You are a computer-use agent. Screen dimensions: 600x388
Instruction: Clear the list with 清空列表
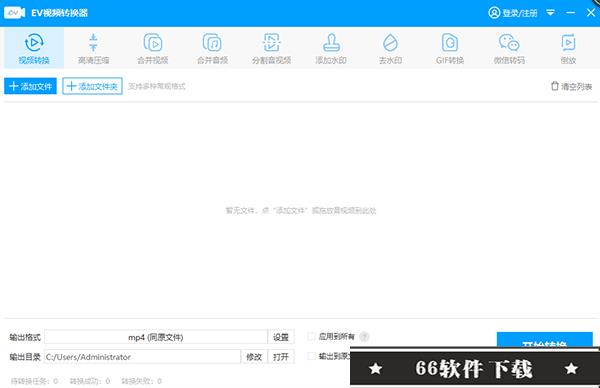[571, 86]
